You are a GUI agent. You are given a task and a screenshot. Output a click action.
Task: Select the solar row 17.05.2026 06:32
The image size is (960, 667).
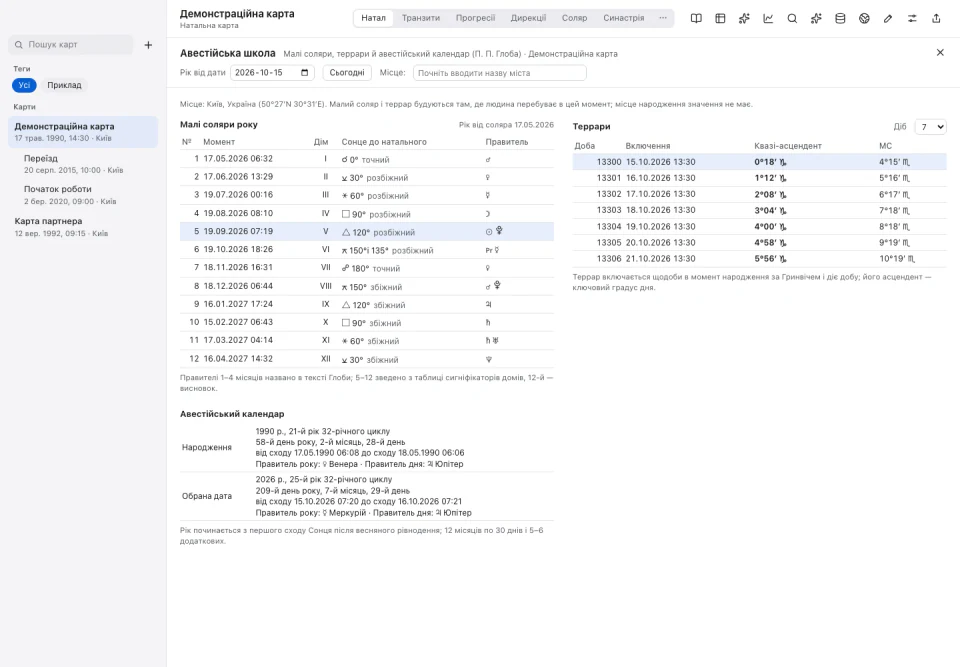[x=367, y=159]
